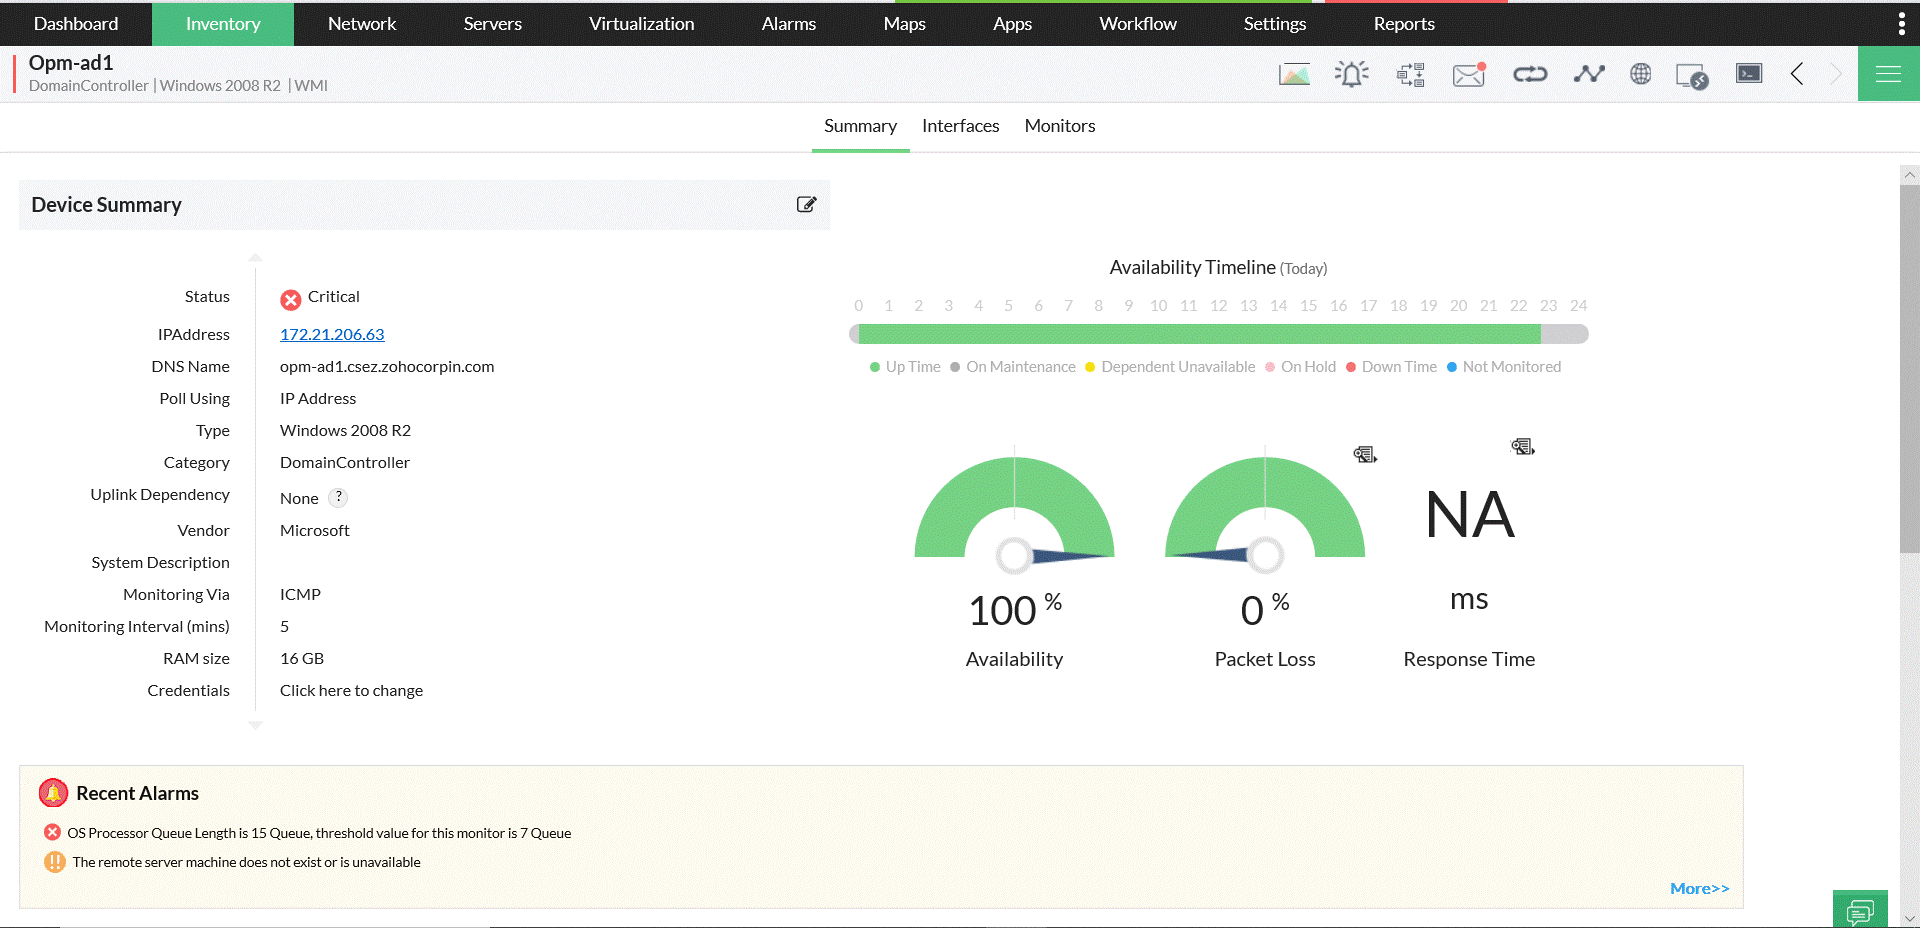Open the hamburger menu at top right
The width and height of the screenshot is (1920, 928).
tap(1888, 73)
